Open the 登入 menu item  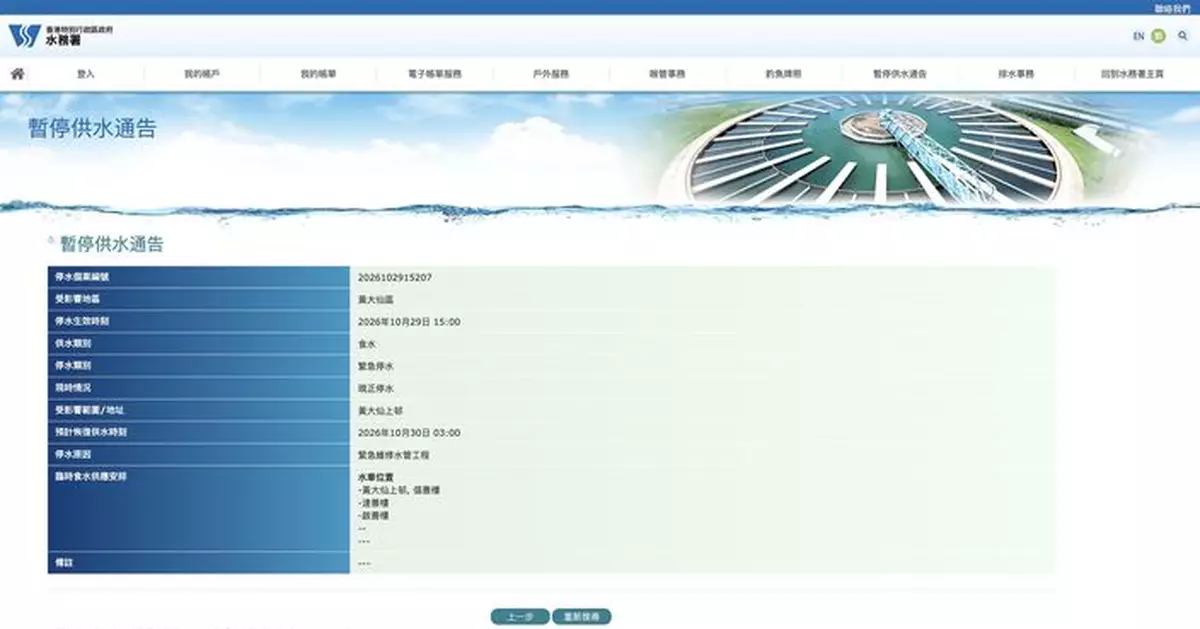[86, 74]
